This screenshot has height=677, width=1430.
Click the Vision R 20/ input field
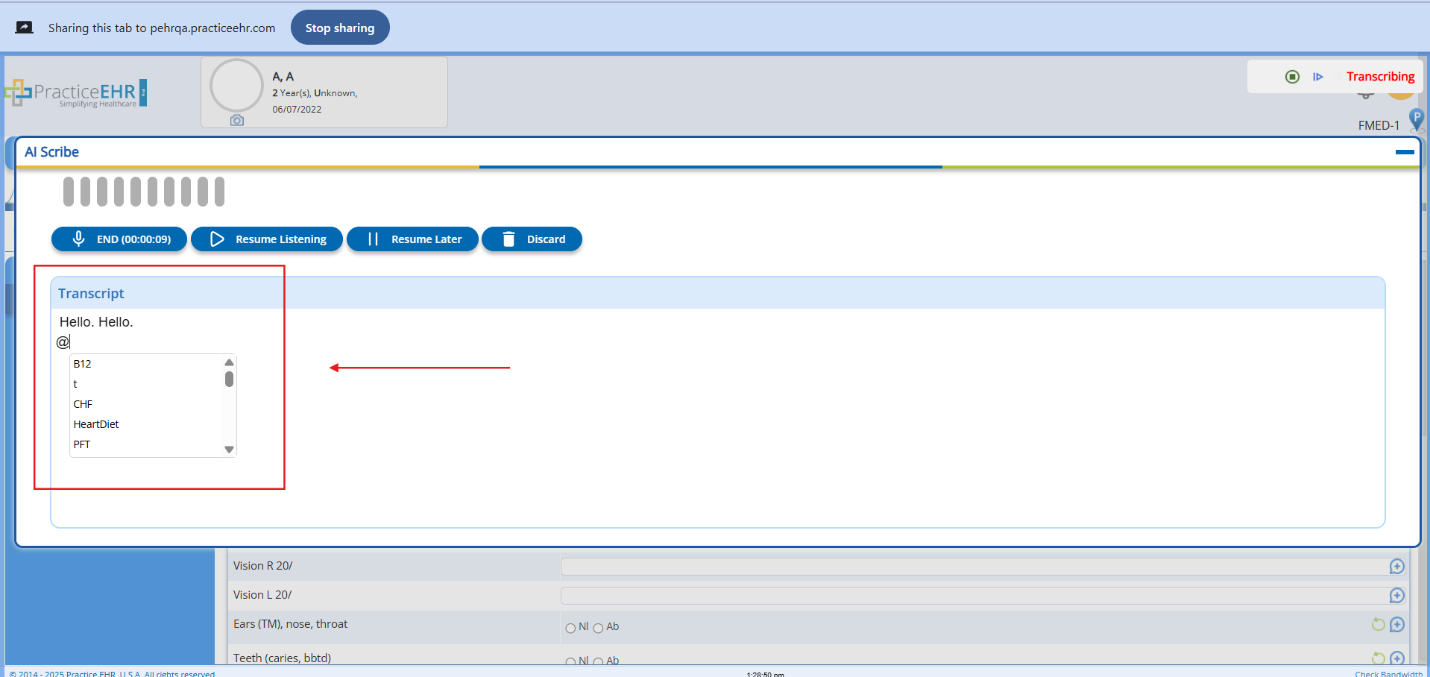970,567
